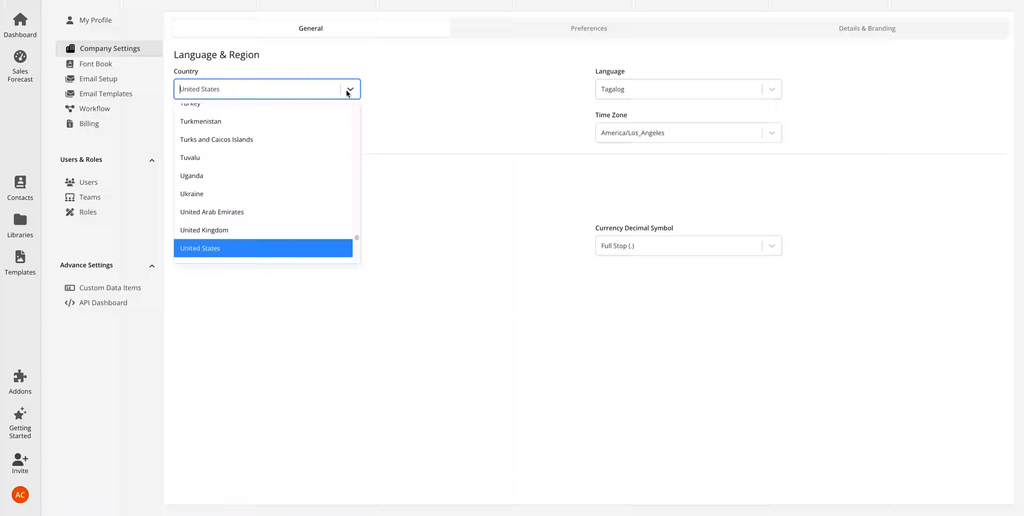Screen dimensions: 1024x516
Task: Switch to the Preferences tab
Action: [x=588, y=28]
